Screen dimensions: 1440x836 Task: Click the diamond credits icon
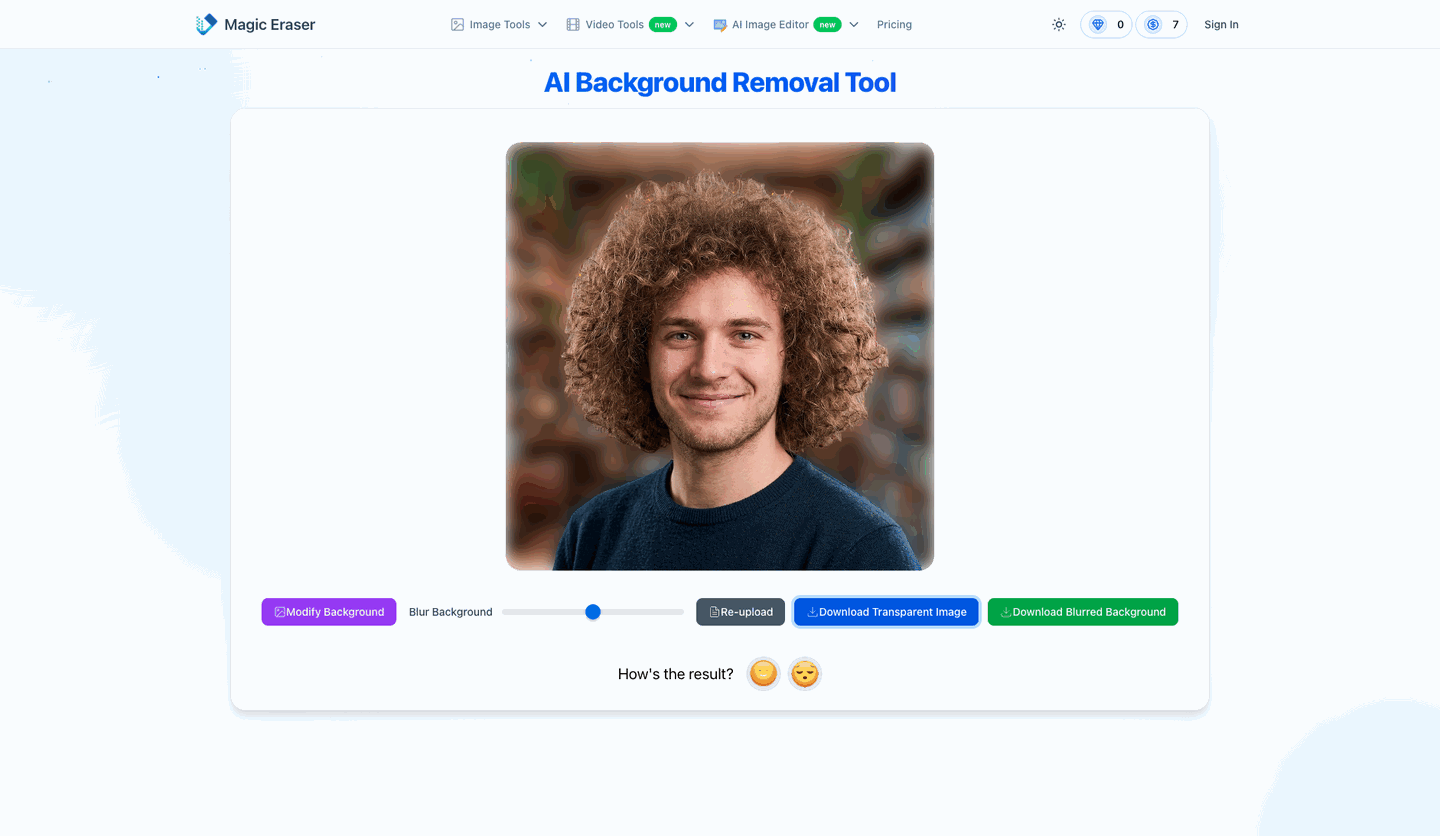[x=1098, y=25]
